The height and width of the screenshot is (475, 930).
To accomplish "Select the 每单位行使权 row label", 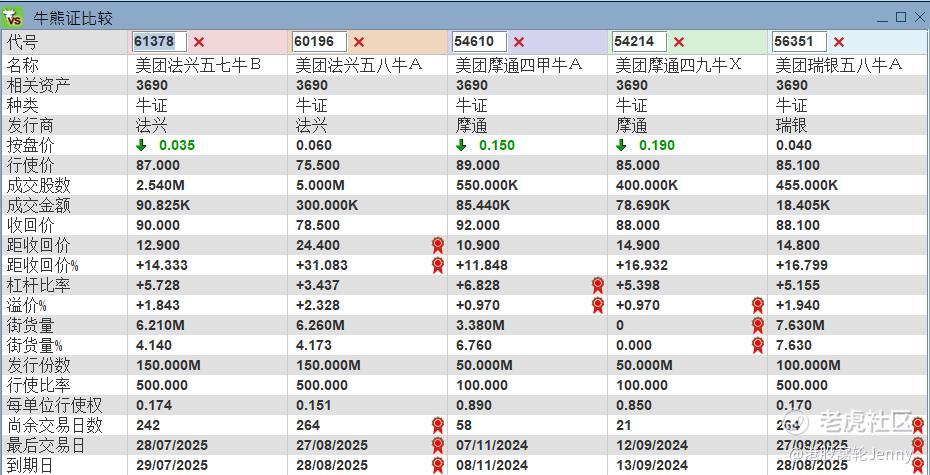I will (x=54, y=406).
